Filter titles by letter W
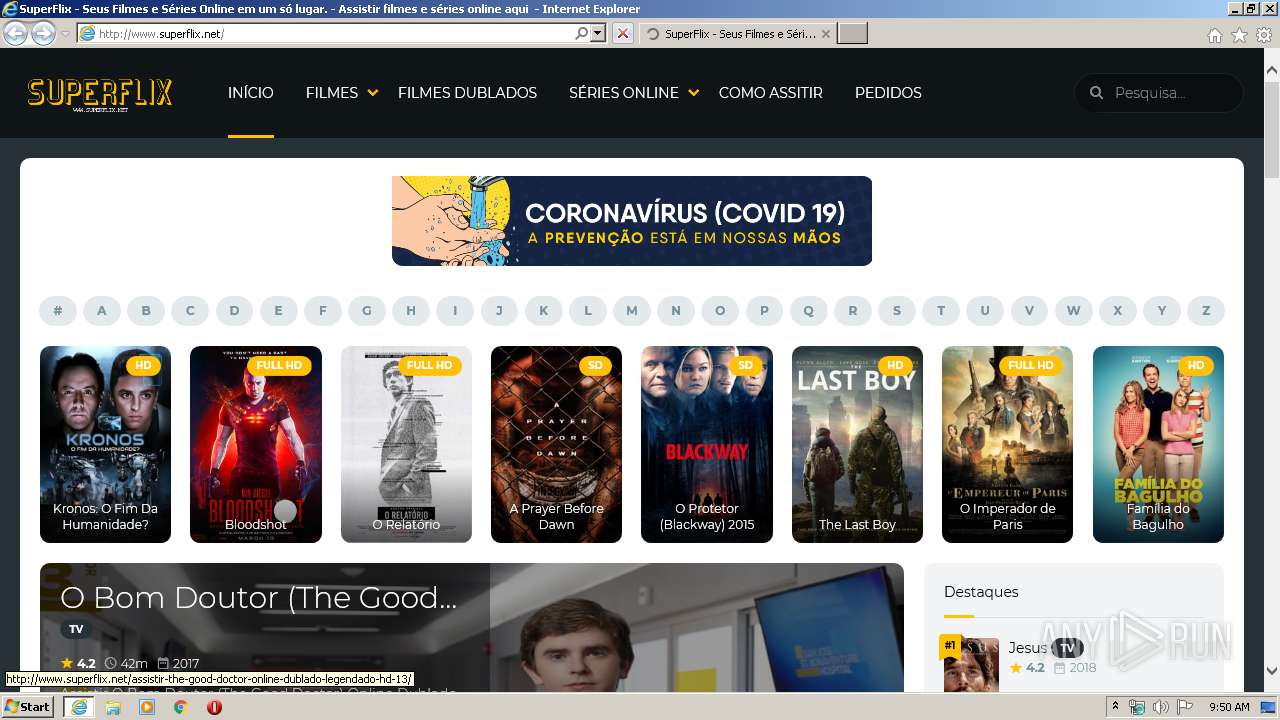The height and width of the screenshot is (720, 1280). 1073,311
